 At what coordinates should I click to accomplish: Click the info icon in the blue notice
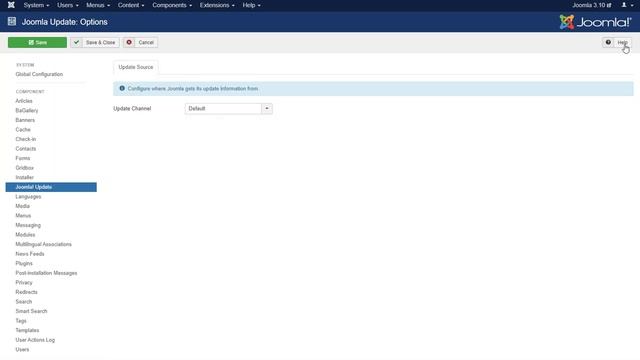click(122, 88)
